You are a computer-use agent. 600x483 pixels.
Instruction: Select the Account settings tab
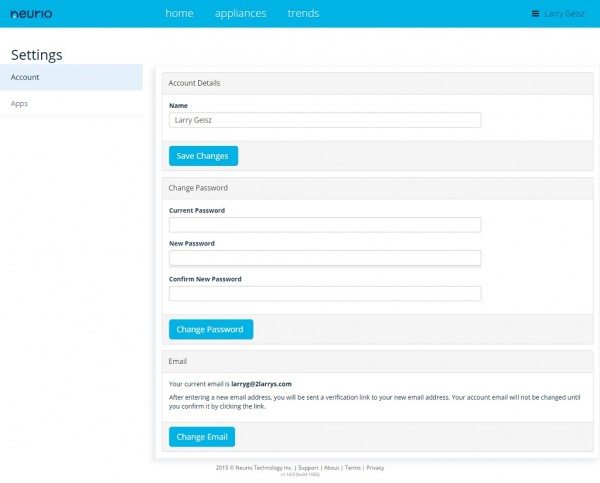click(72, 77)
